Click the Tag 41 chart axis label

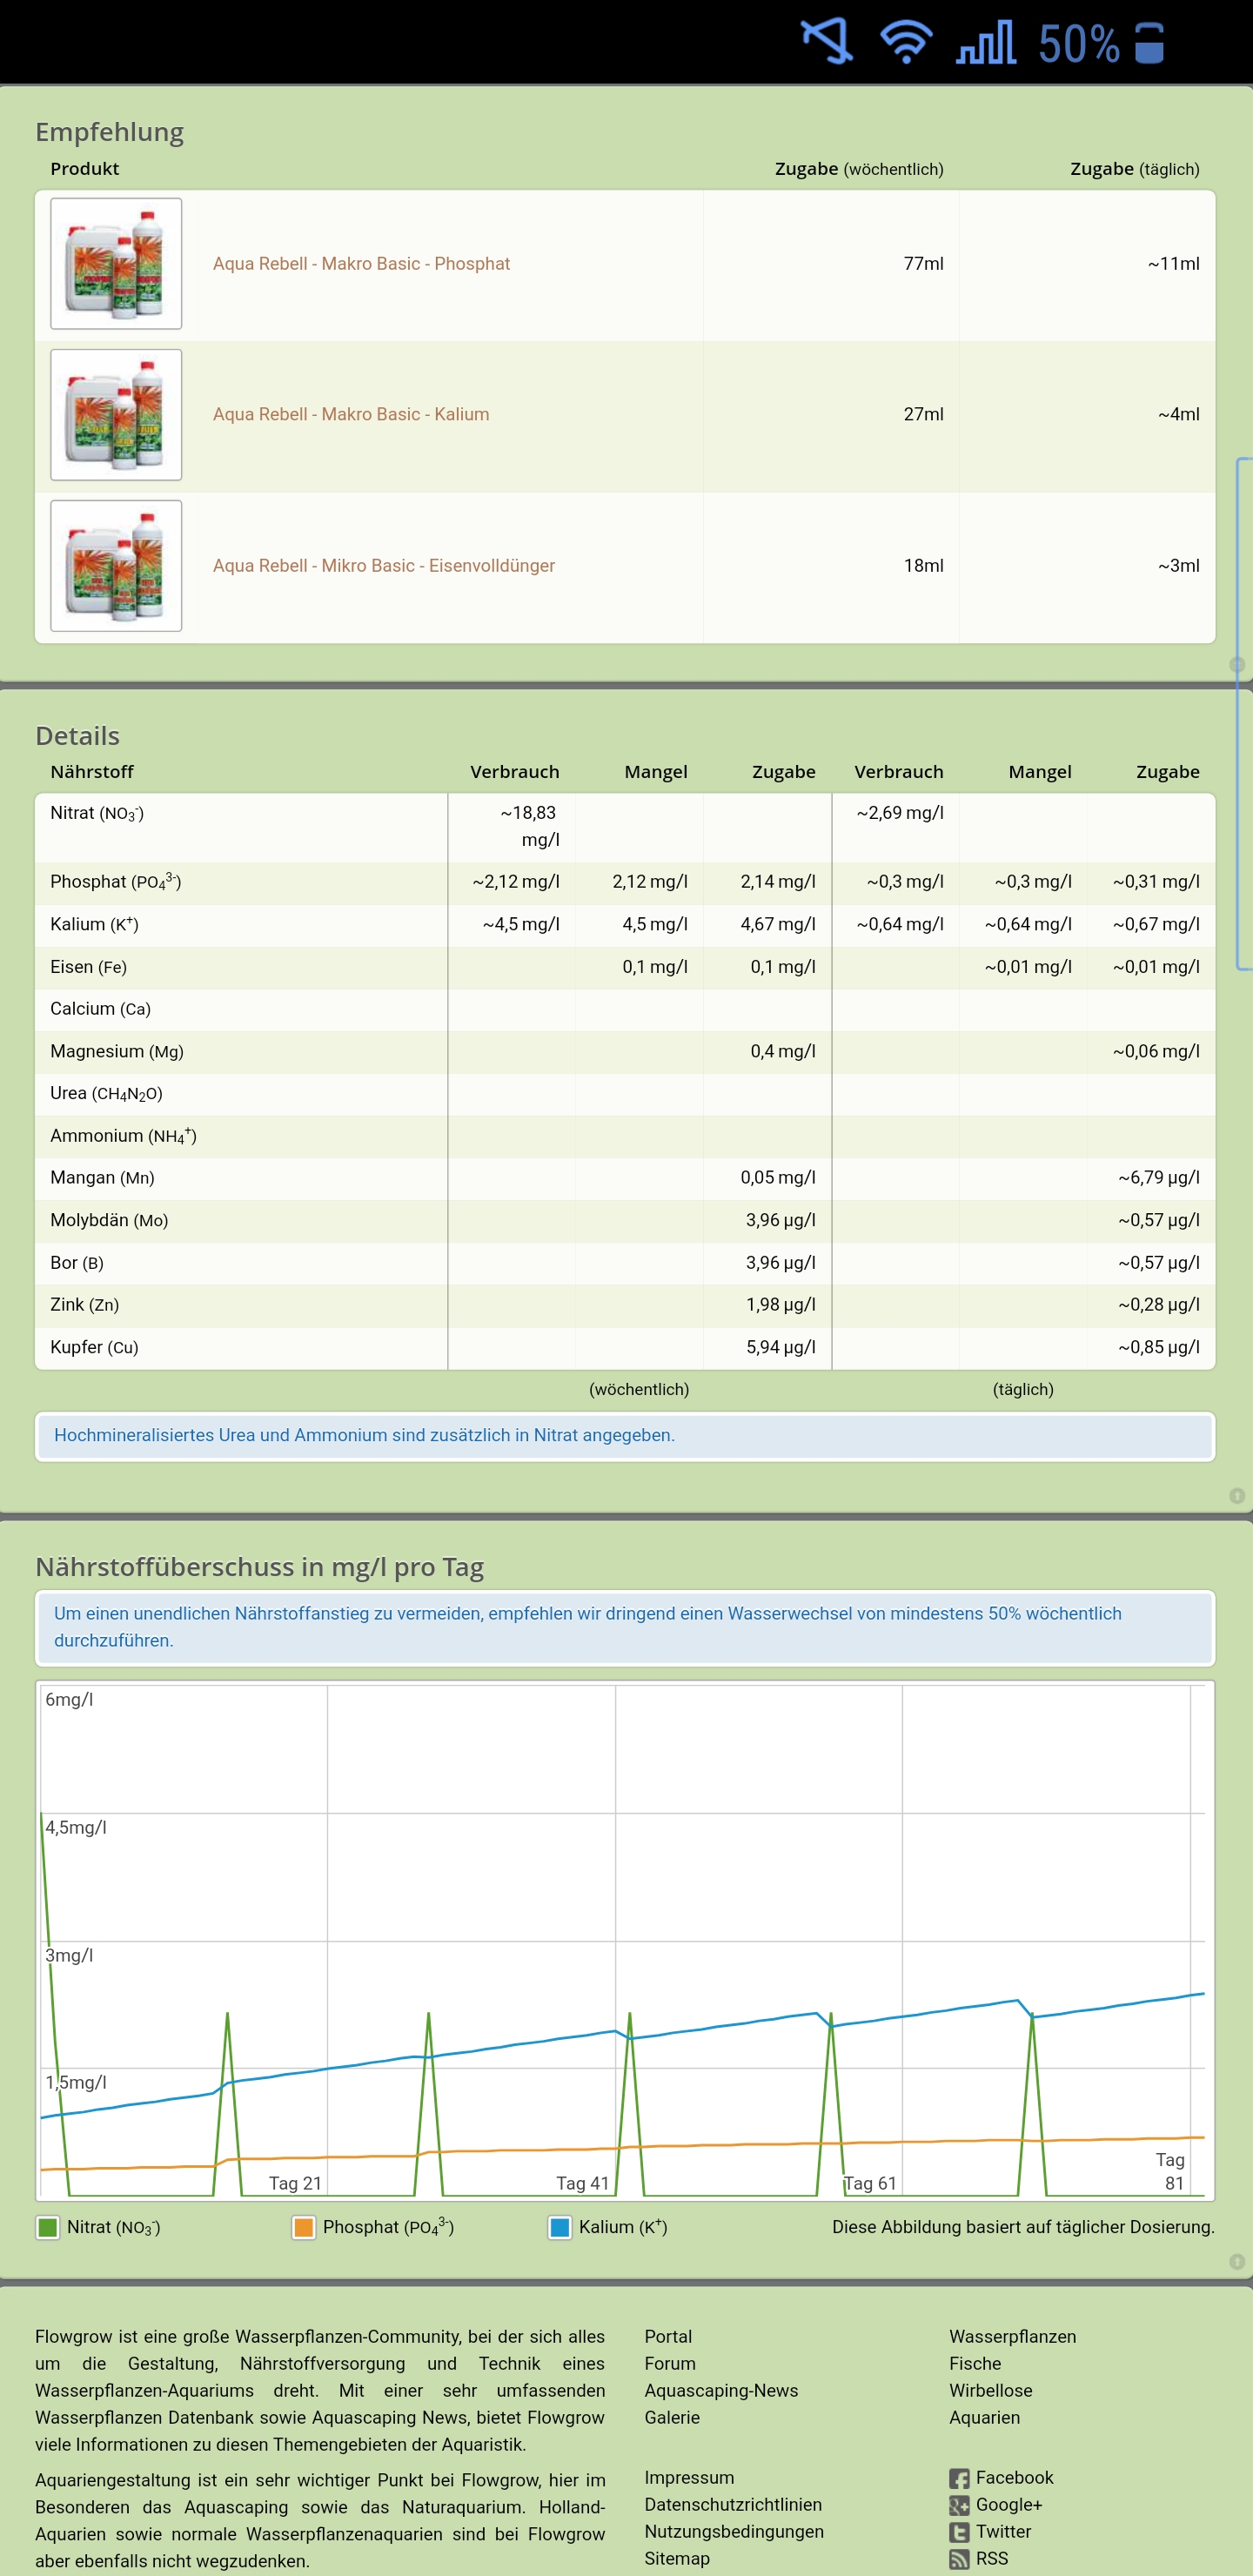tap(582, 2183)
